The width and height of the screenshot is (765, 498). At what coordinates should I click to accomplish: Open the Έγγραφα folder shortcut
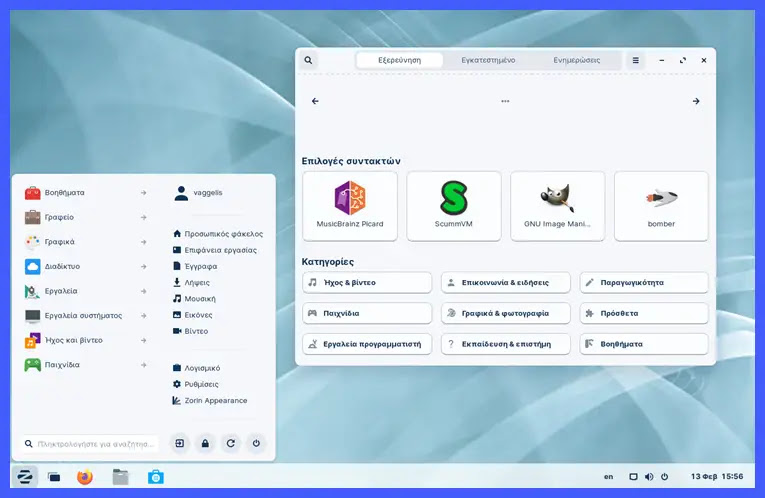pyautogui.click(x=195, y=266)
